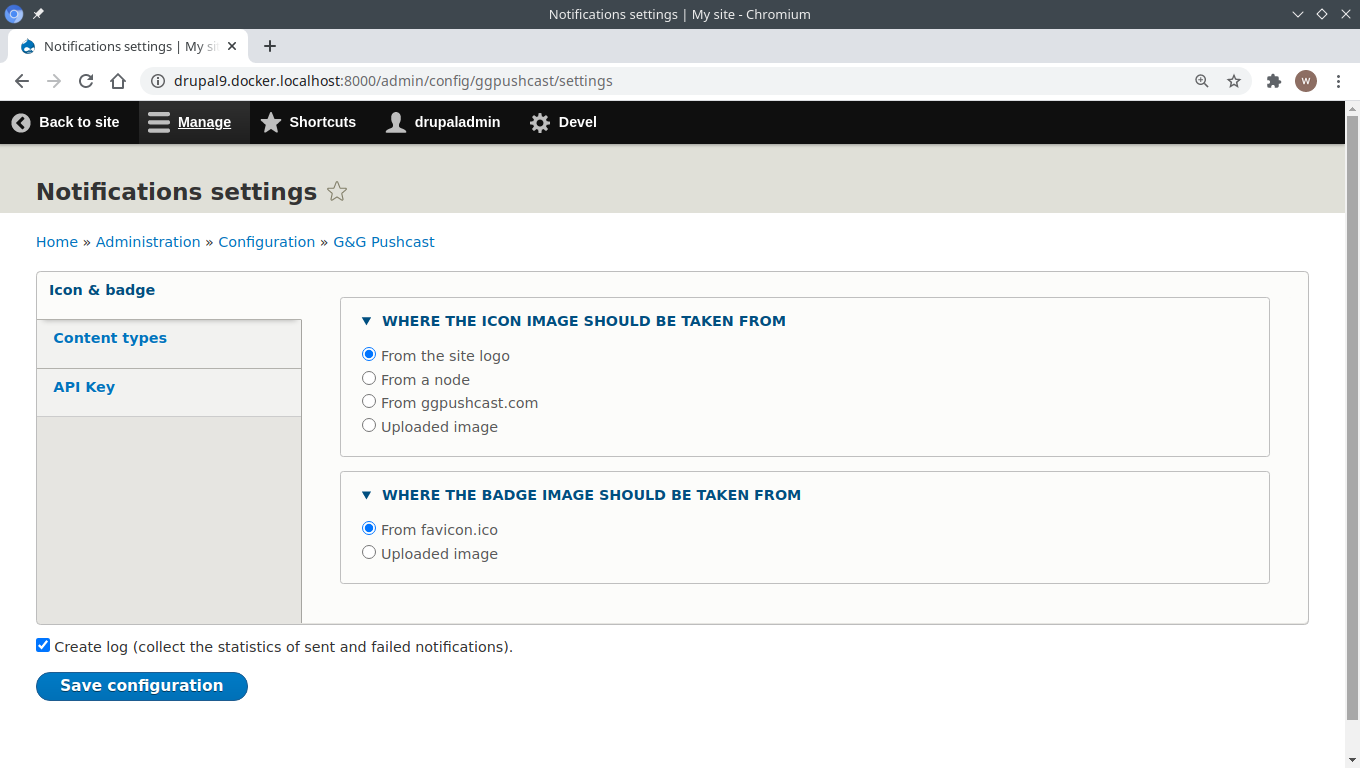The image size is (1360, 768).
Task: Click the drupaladmin user account icon
Action: click(x=395, y=122)
